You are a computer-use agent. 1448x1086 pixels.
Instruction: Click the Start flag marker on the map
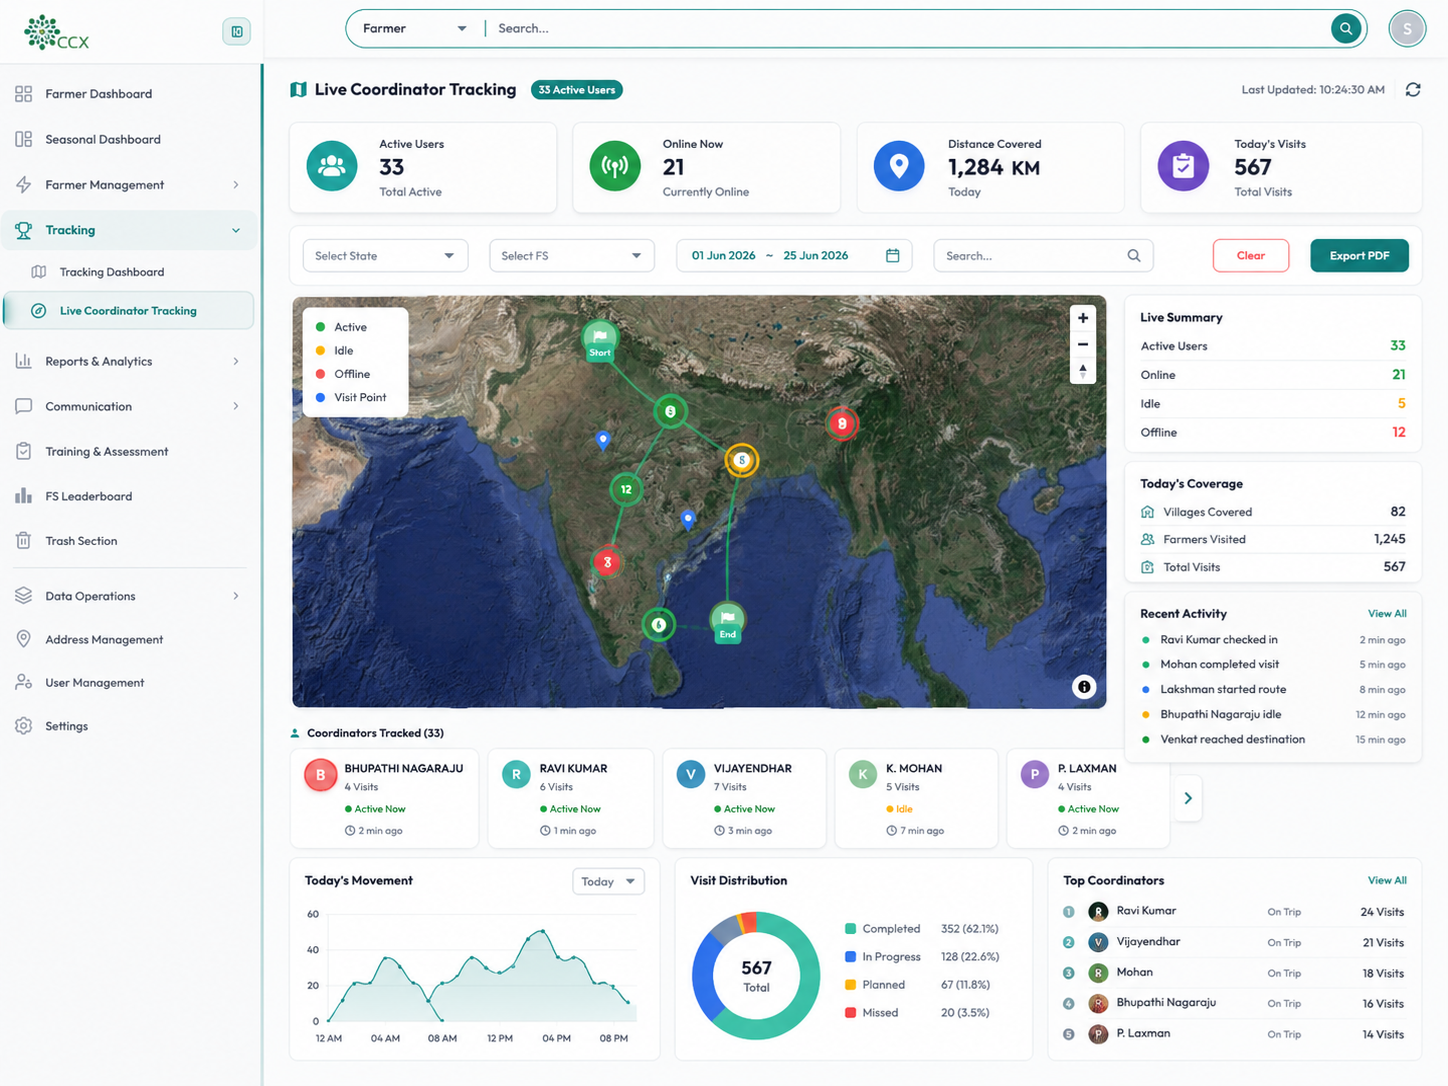tap(600, 340)
